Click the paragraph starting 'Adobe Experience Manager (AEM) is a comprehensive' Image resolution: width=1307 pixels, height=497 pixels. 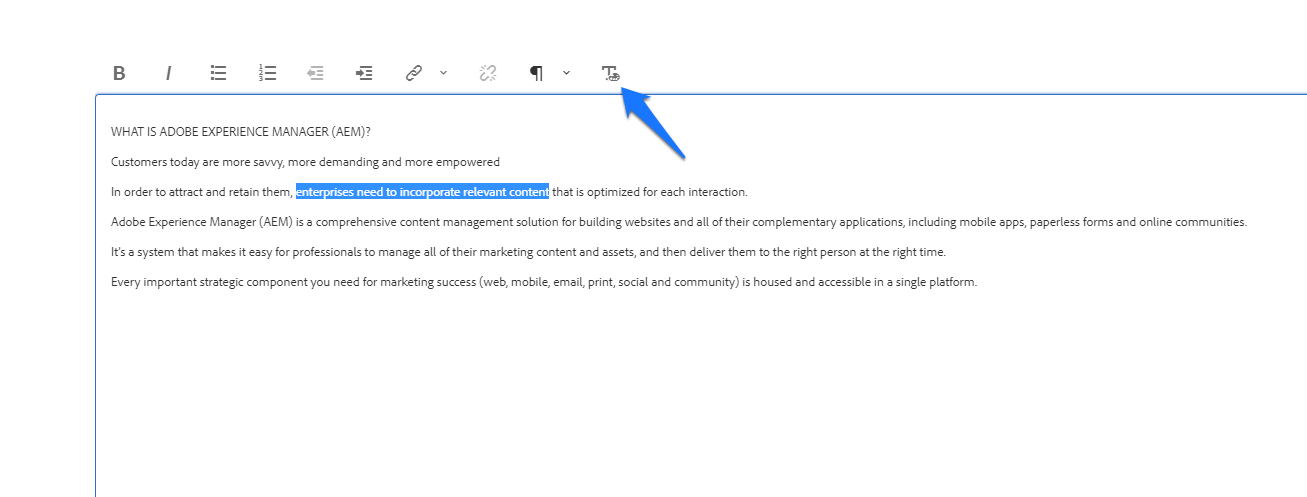[679, 222]
